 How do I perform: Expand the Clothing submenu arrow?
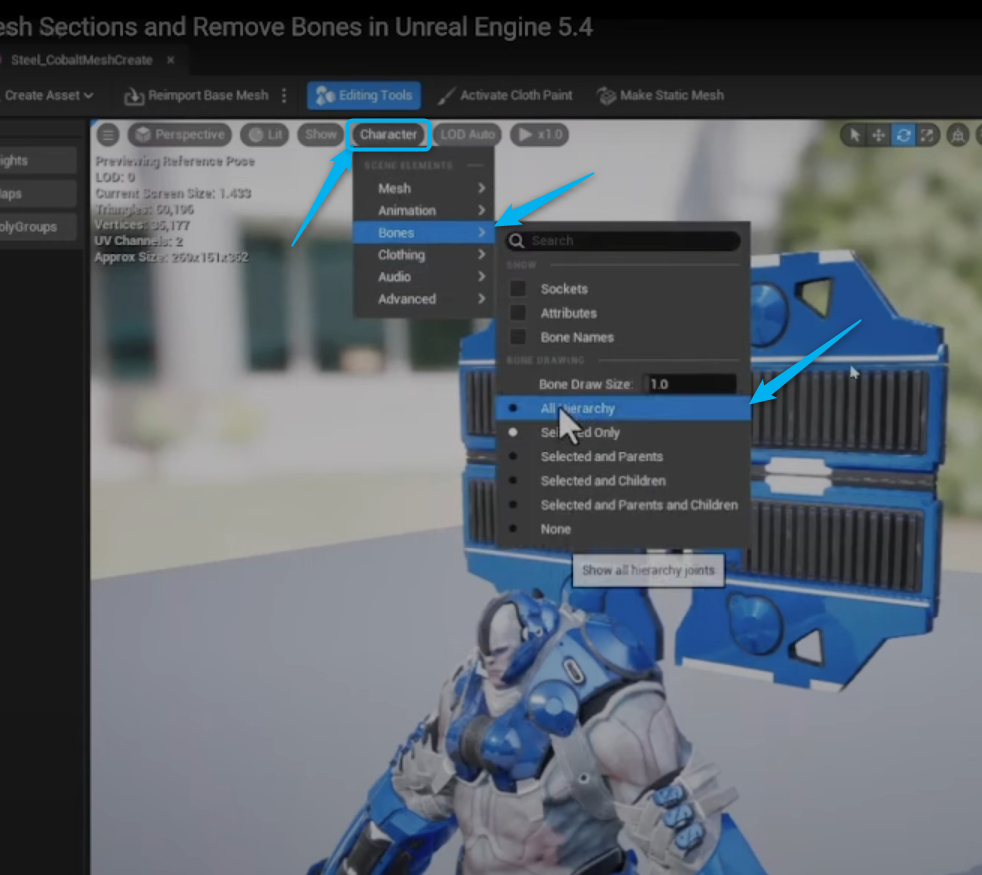pyautogui.click(x=481, y=254)
